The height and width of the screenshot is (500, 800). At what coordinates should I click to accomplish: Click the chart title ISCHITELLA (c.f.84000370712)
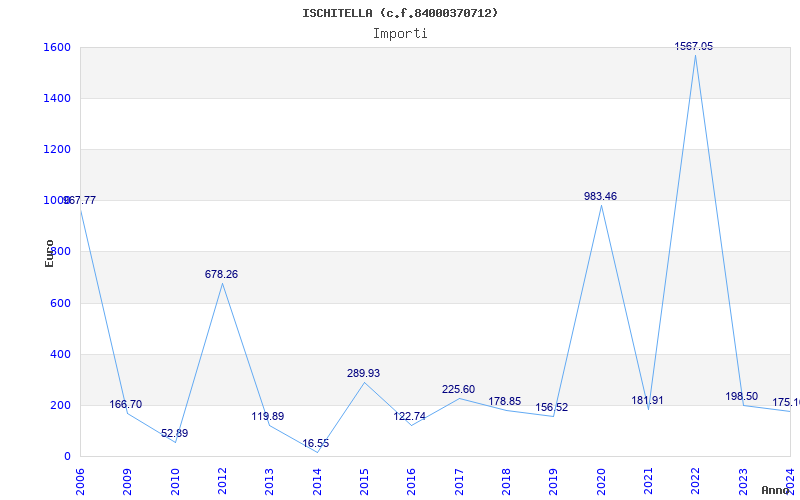click(400, 13)
